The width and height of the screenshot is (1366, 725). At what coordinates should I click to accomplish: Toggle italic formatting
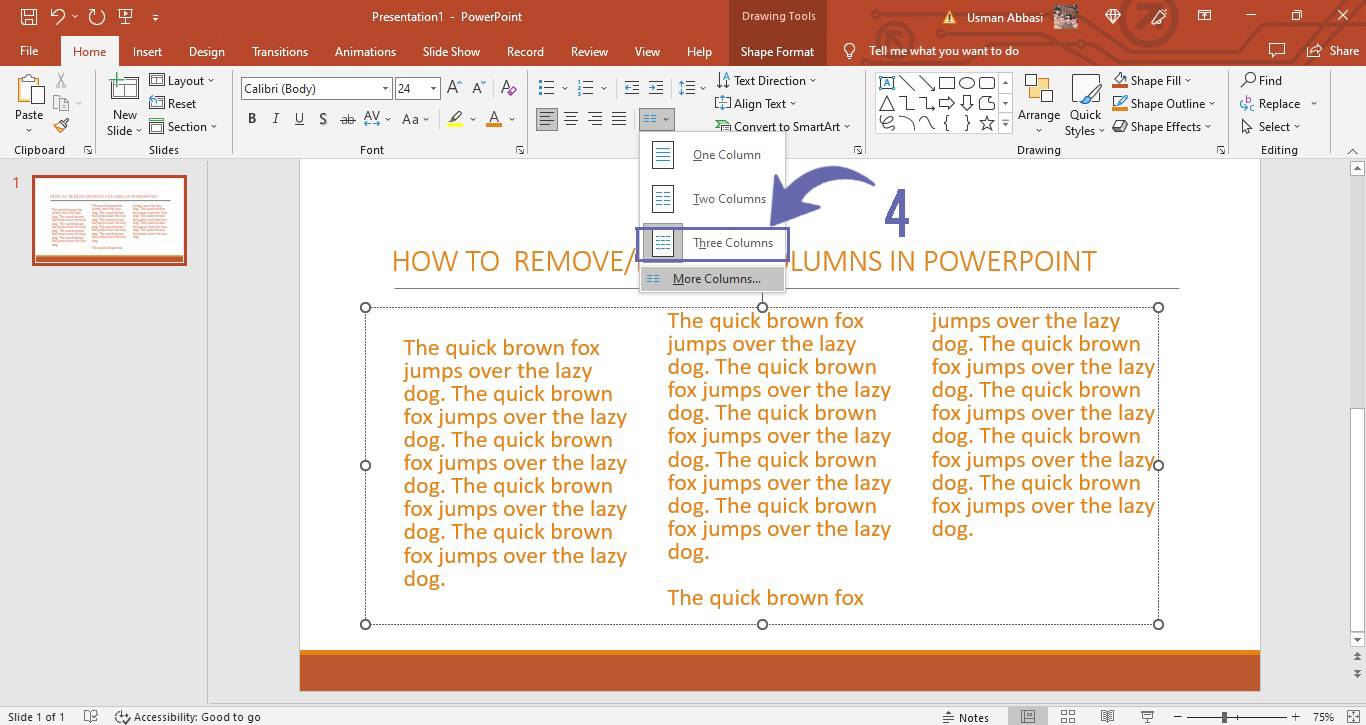click(275, 119)
